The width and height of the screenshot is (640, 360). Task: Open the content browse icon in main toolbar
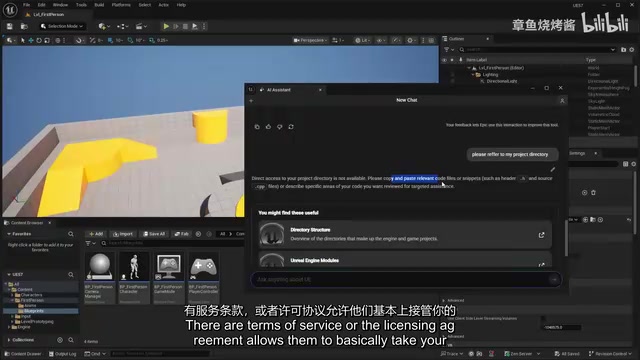click(24, 26)
